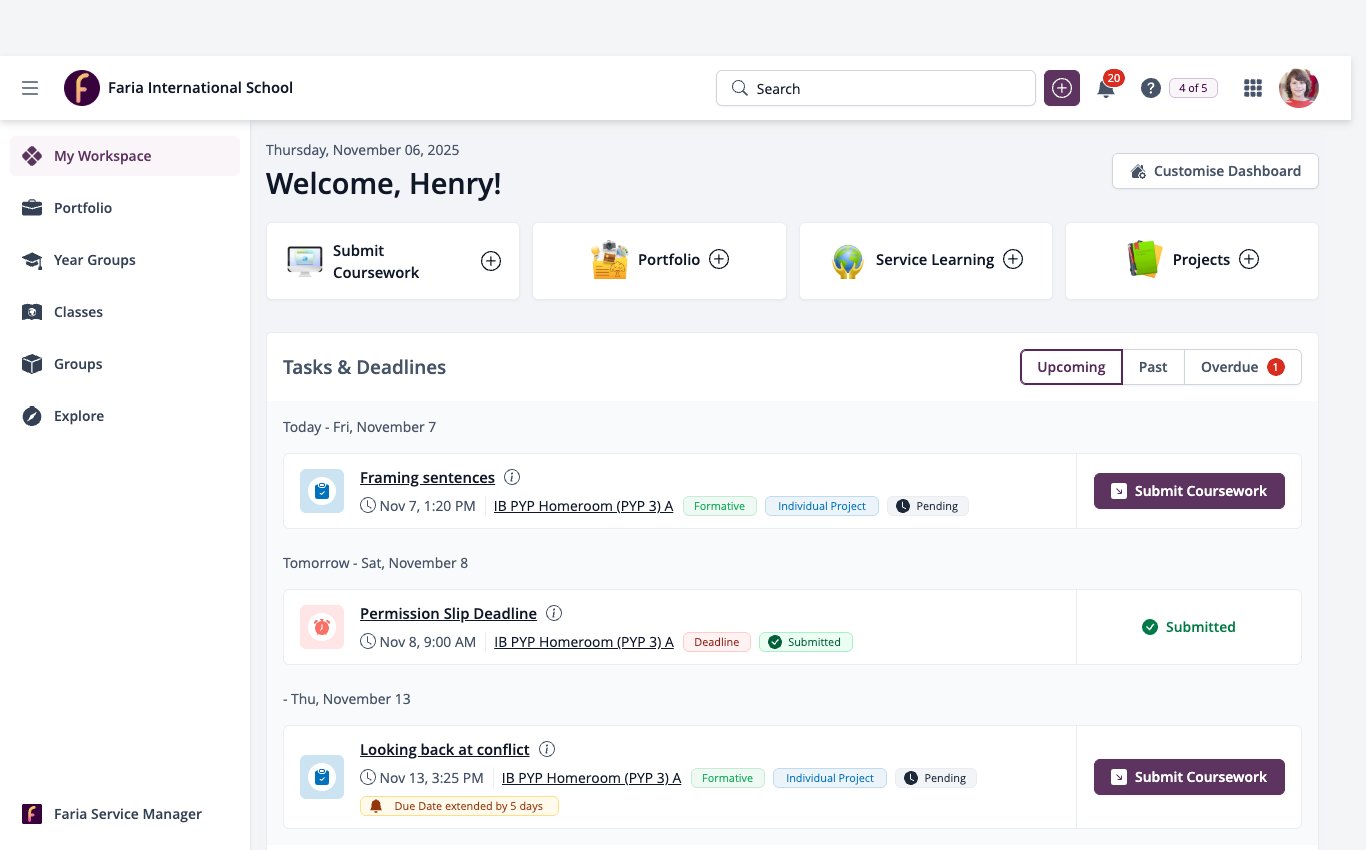Open user profile avatar menu
Viewport: 1366px width, 850px height.
click(1299, 88)
